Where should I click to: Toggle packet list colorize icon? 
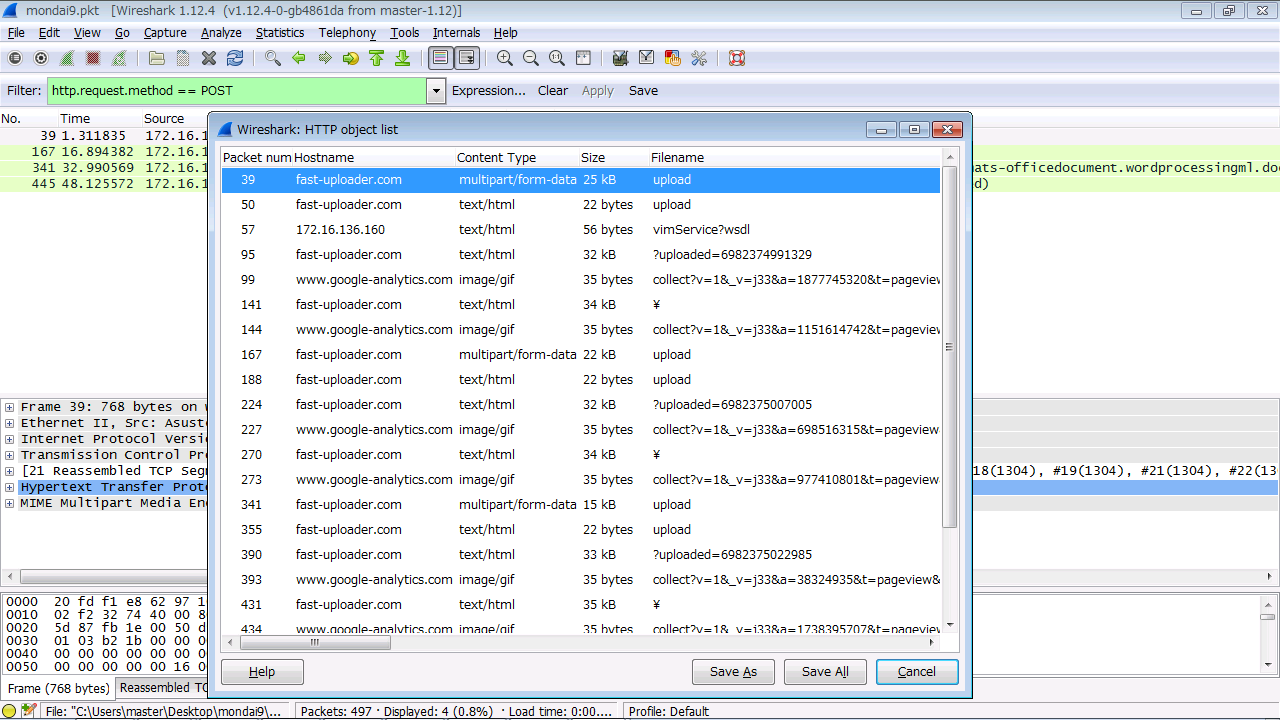[440, 58]
